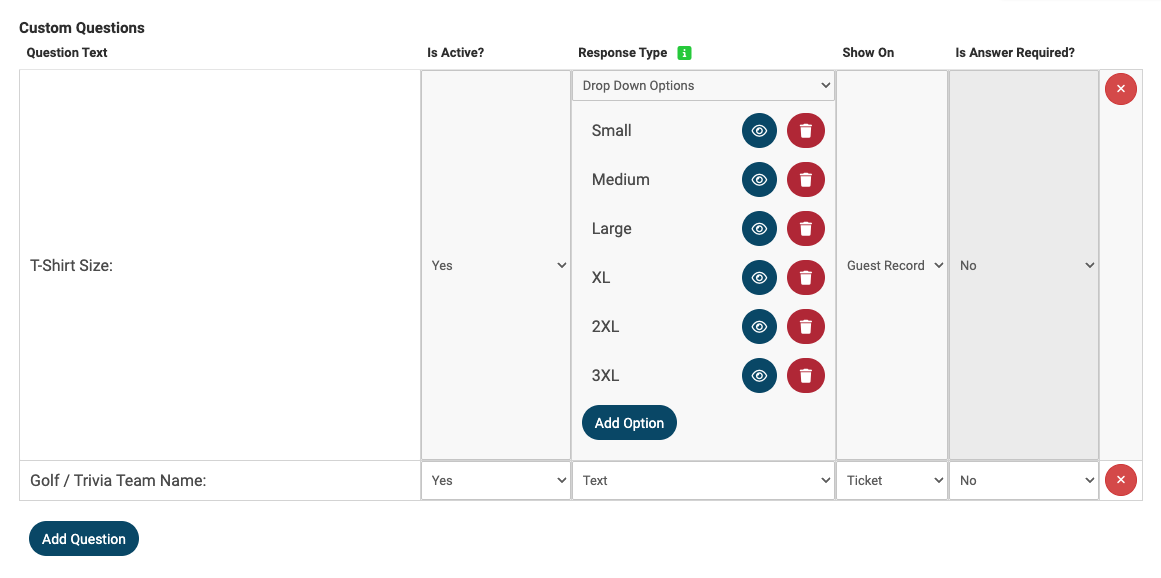Click the Add Option button

point(629,423)
